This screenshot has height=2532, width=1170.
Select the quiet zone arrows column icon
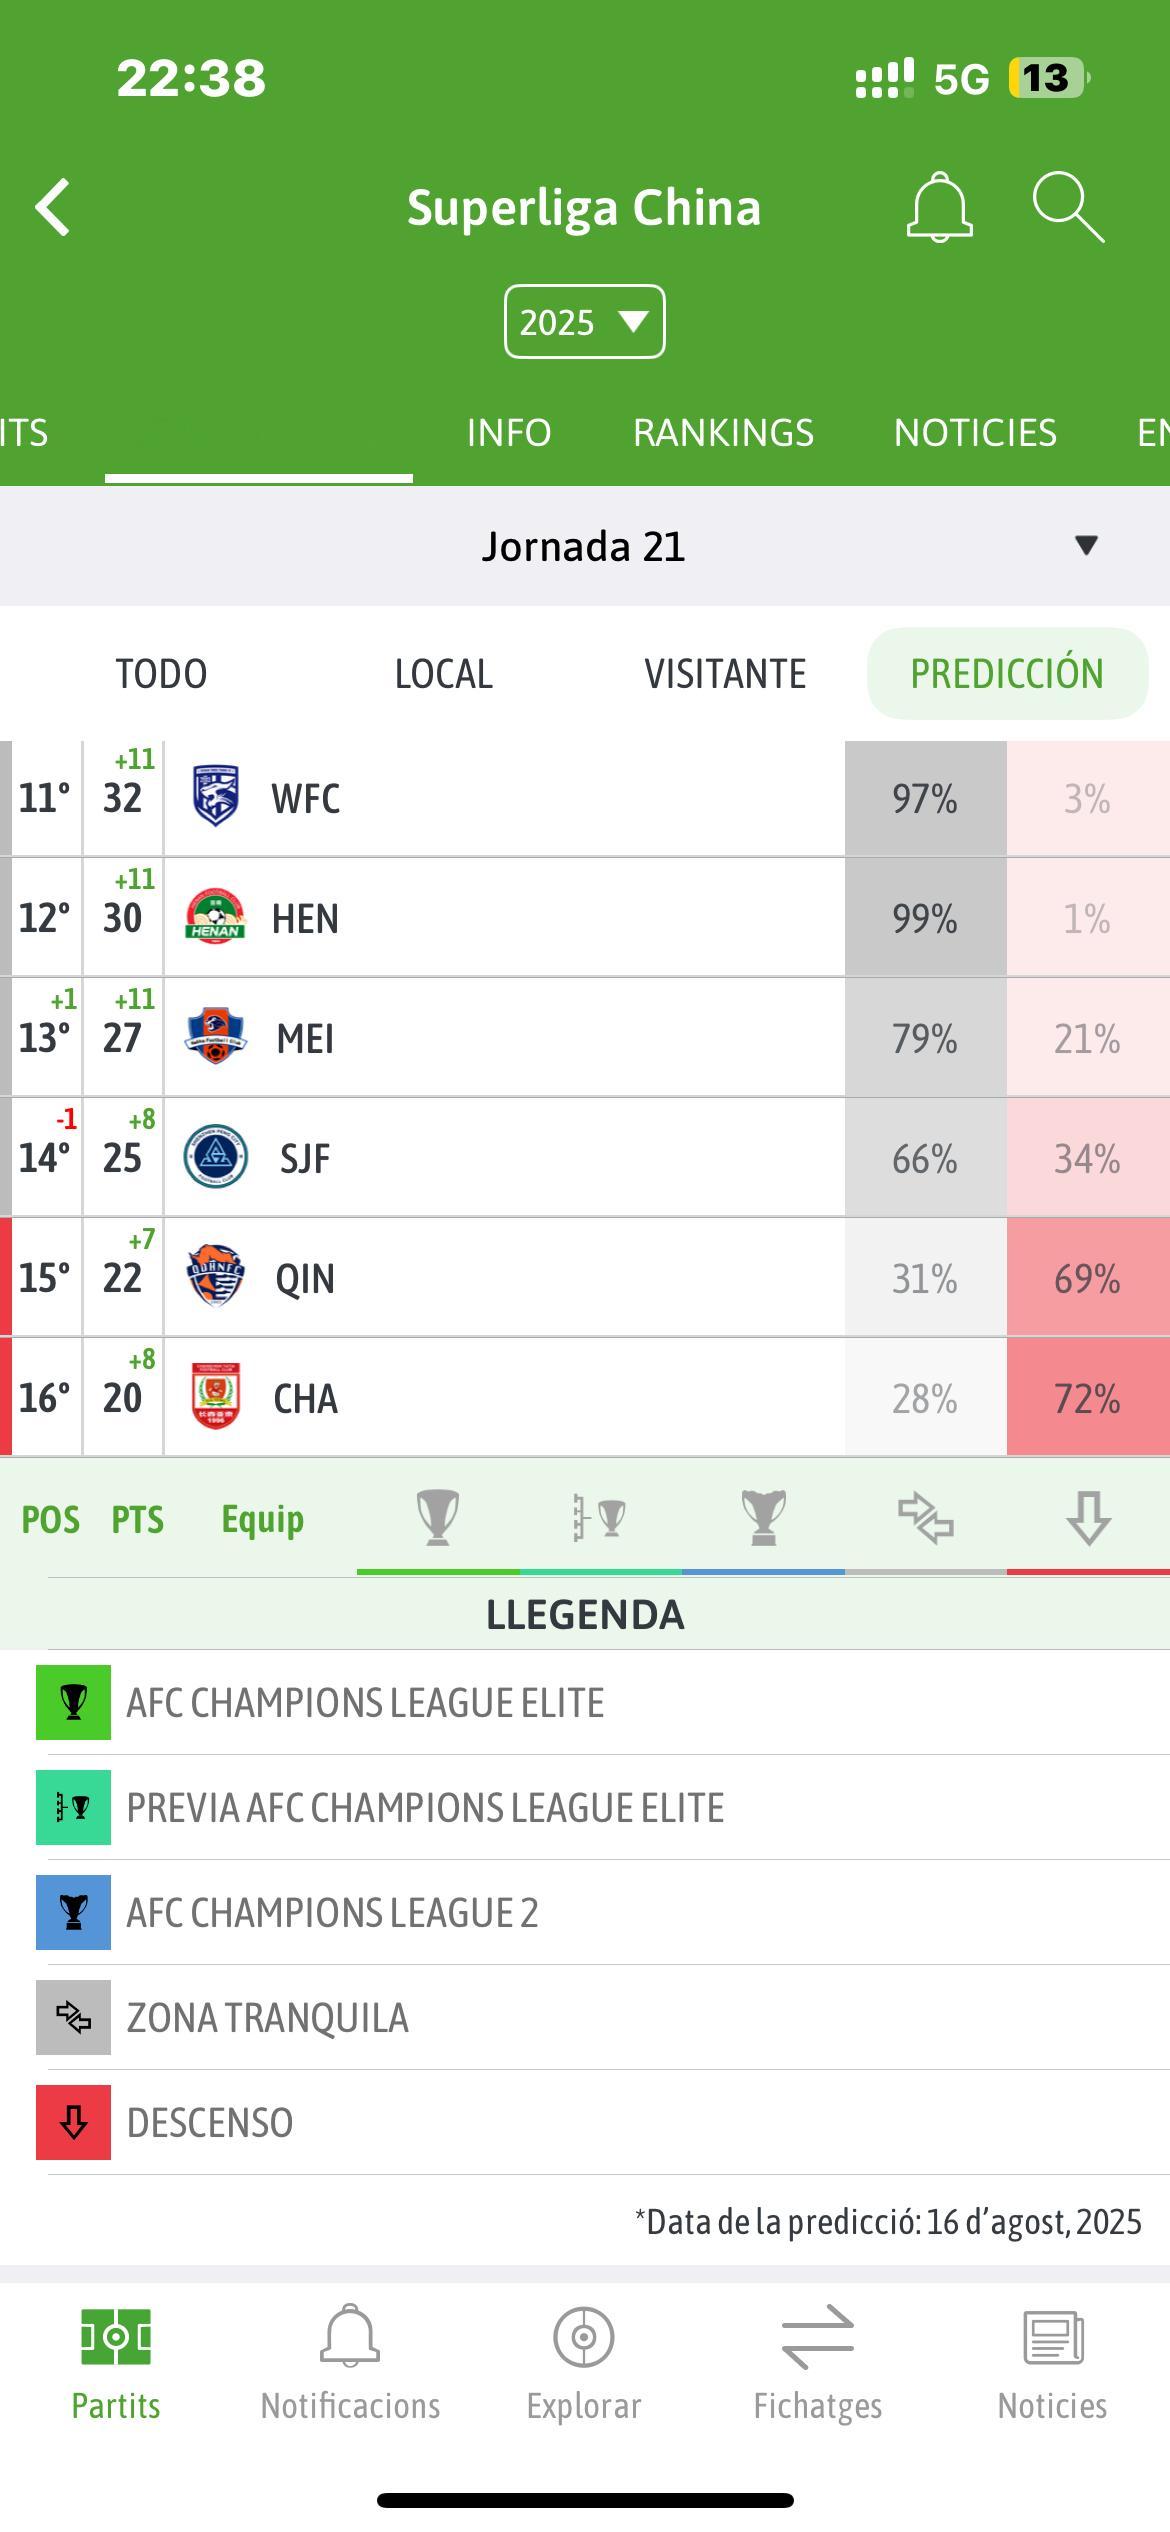925,1518
